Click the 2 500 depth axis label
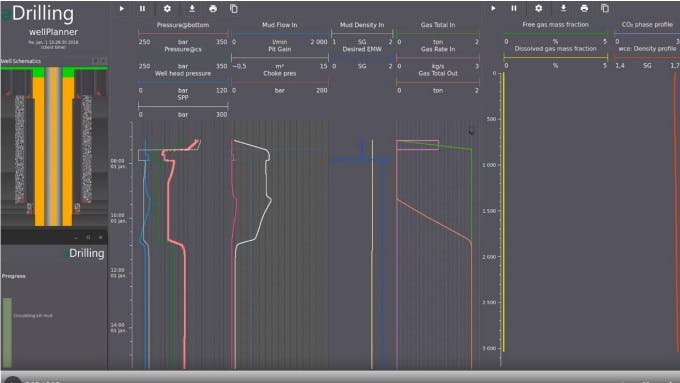 [x=489, y=302]
